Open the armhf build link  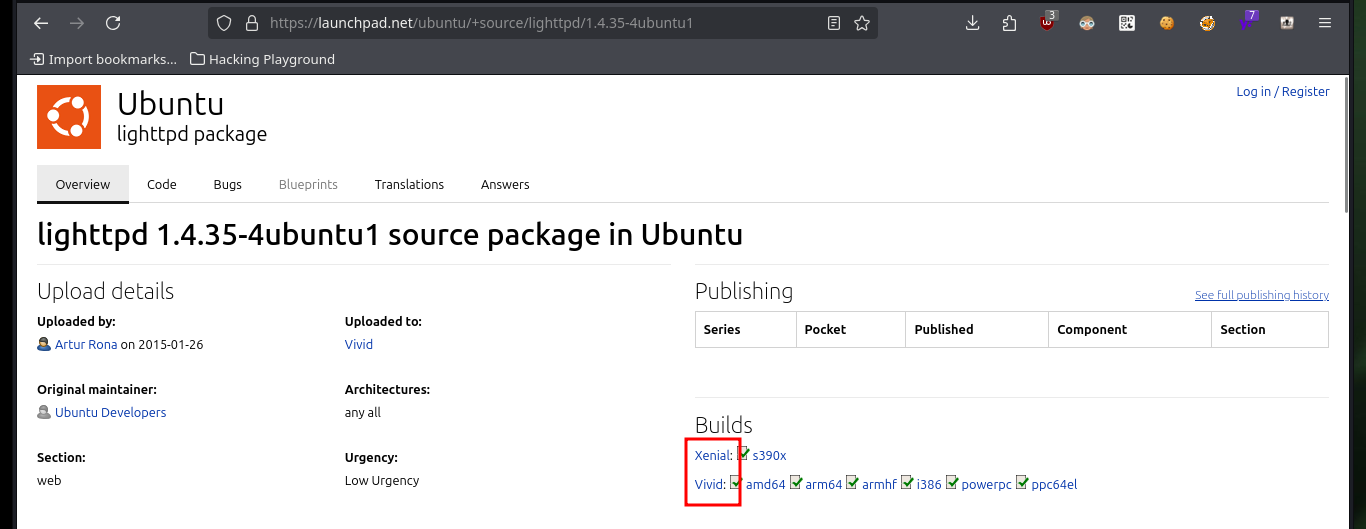(x=880, y=484)
